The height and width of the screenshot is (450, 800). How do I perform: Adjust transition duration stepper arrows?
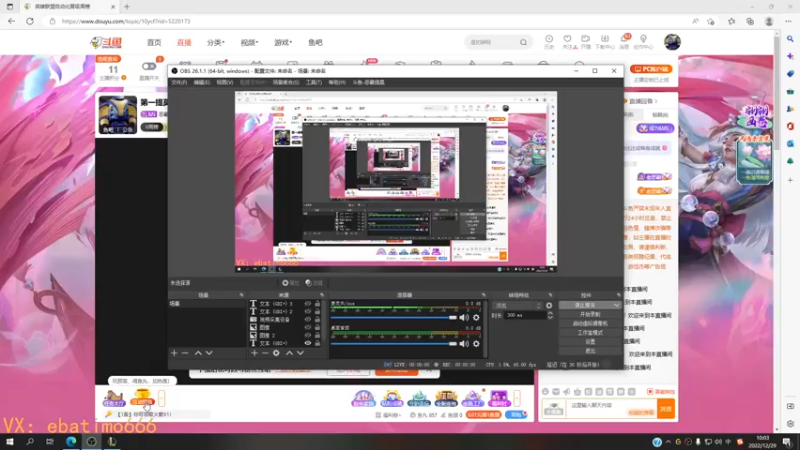[x=549, y=315]
